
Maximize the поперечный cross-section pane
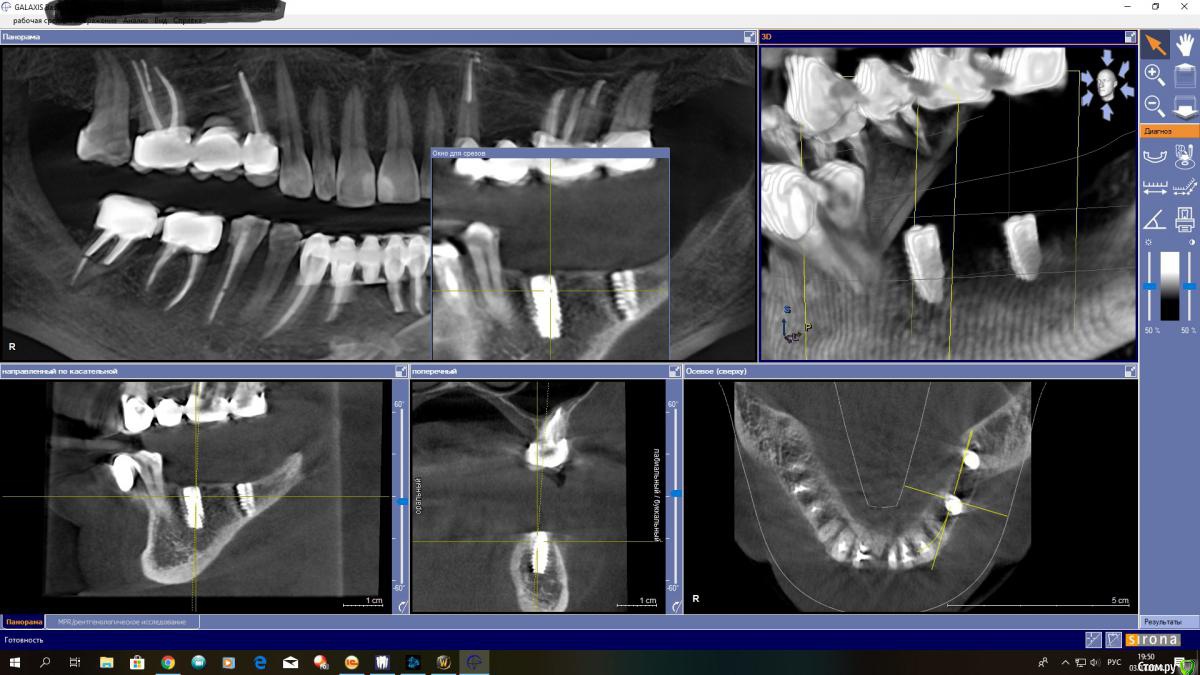(674, 371)
